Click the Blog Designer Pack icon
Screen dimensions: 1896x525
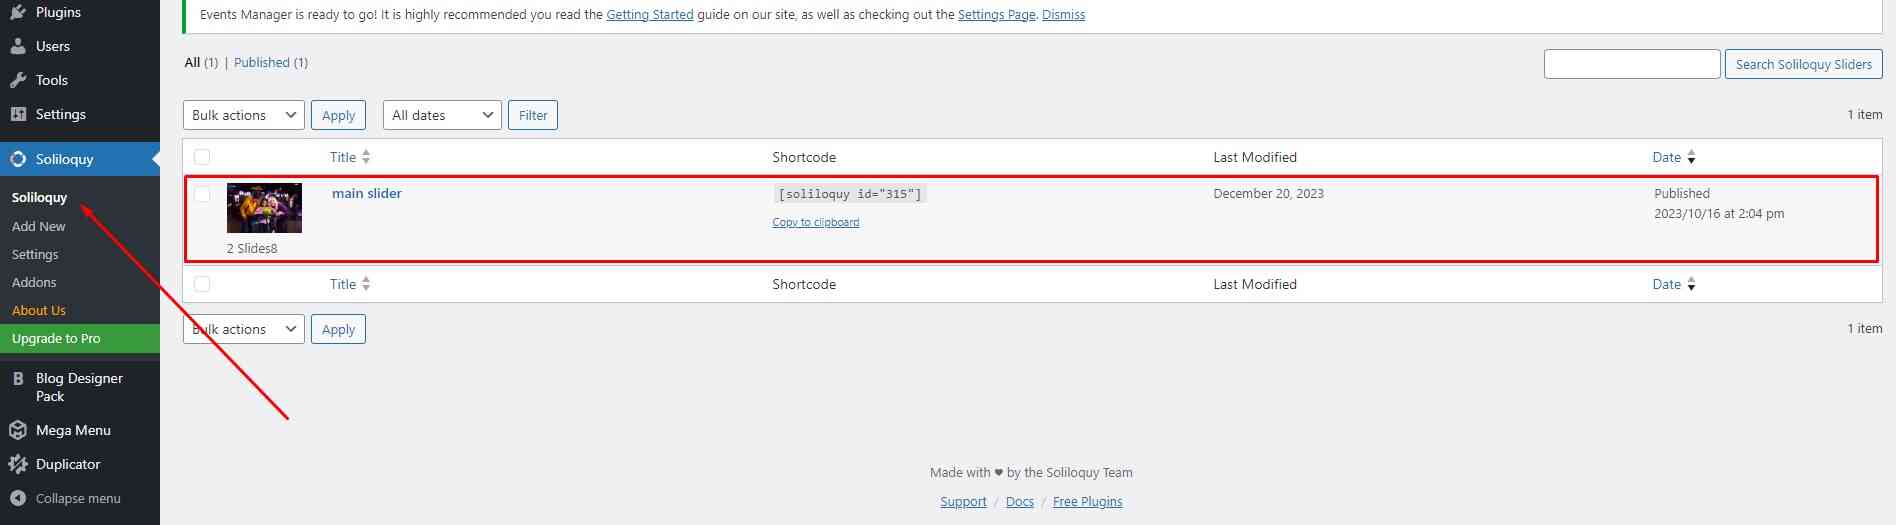pos(18,379)
